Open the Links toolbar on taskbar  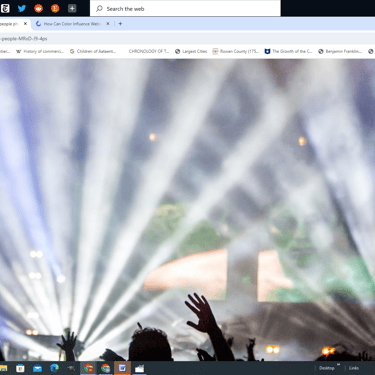354,368
